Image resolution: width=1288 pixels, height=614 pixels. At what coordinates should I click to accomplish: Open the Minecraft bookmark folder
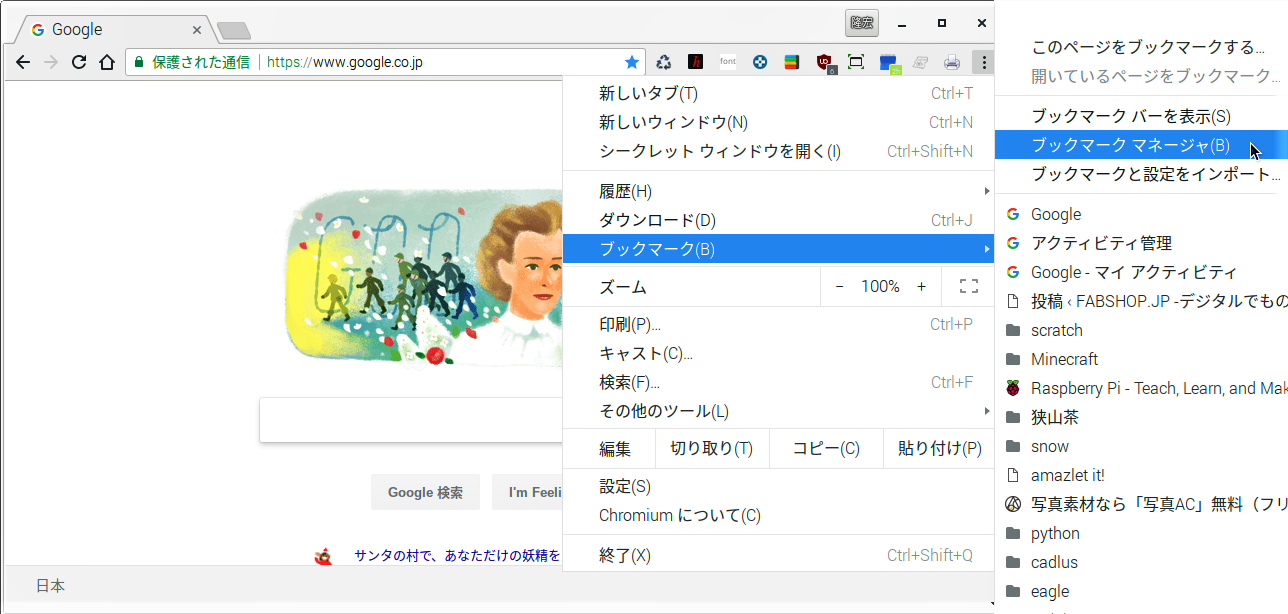coord(1142,359)
